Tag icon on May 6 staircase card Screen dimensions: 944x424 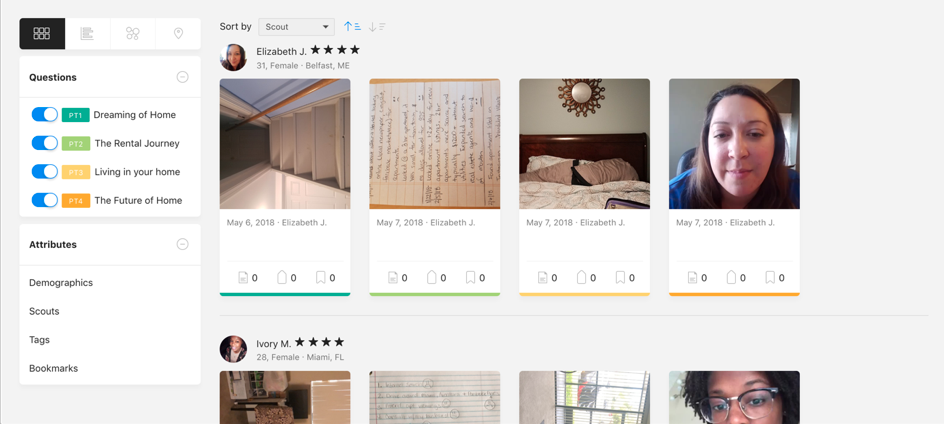tap(281, 277)
